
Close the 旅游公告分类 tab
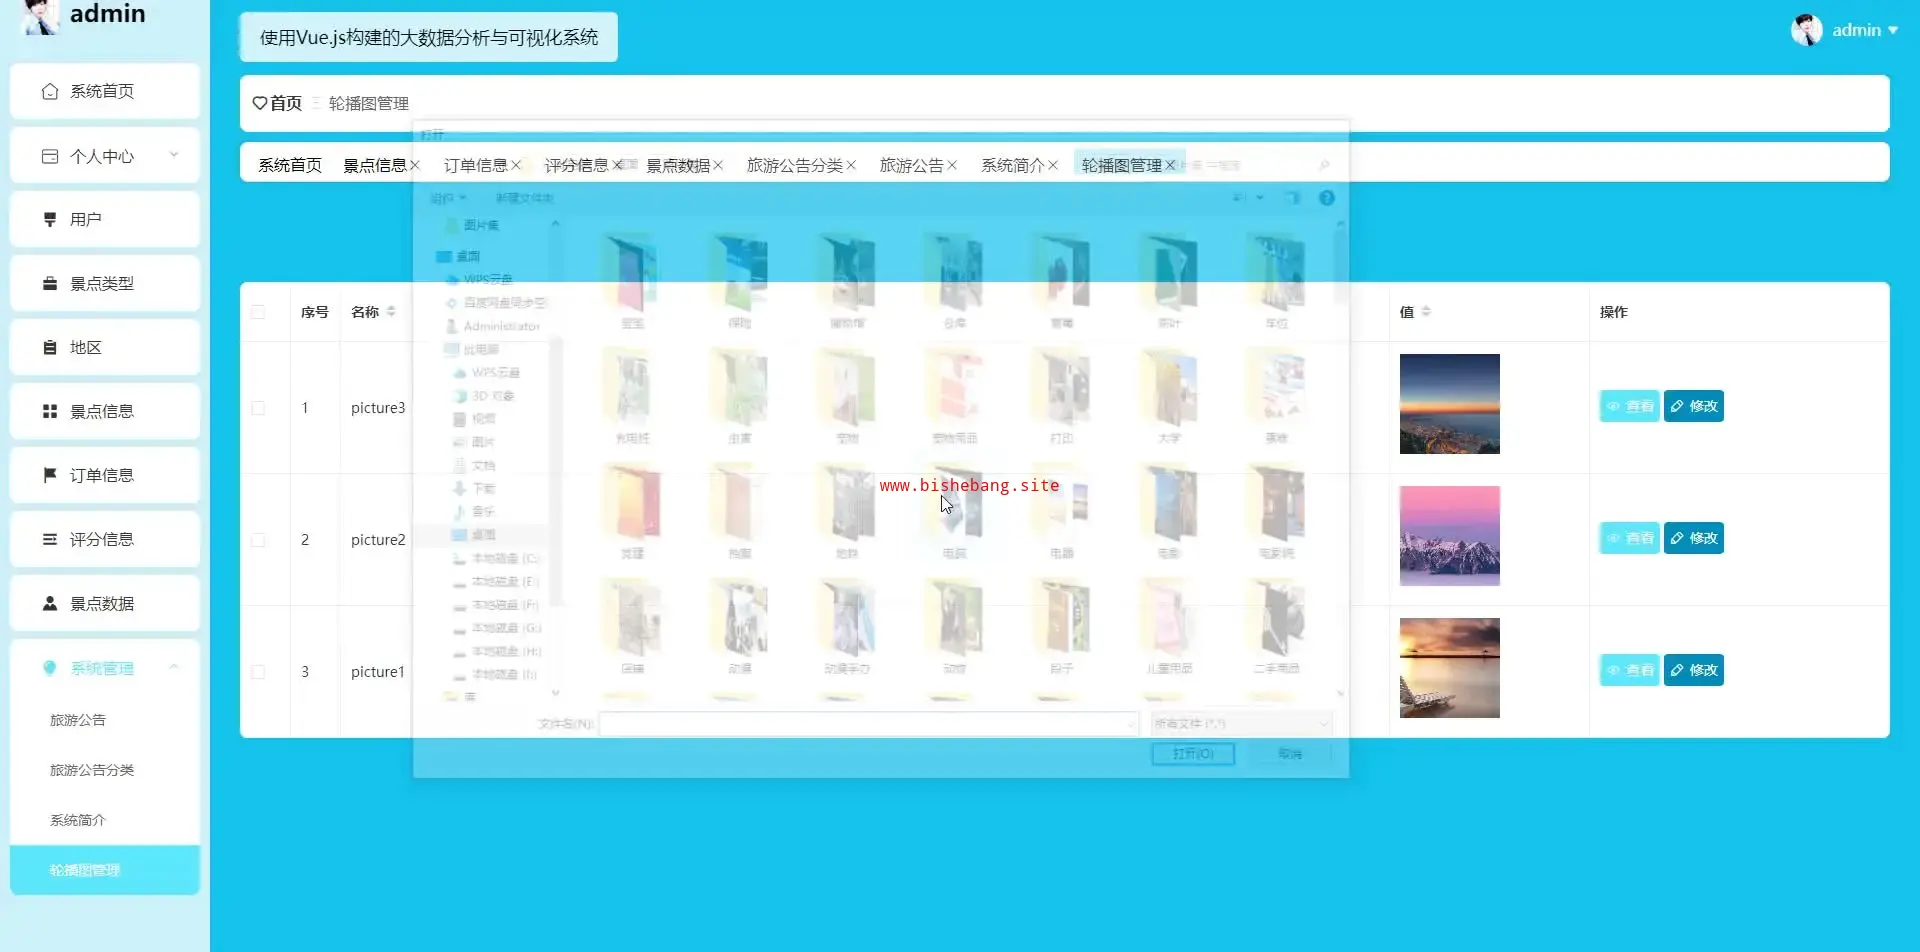point(850,165)
